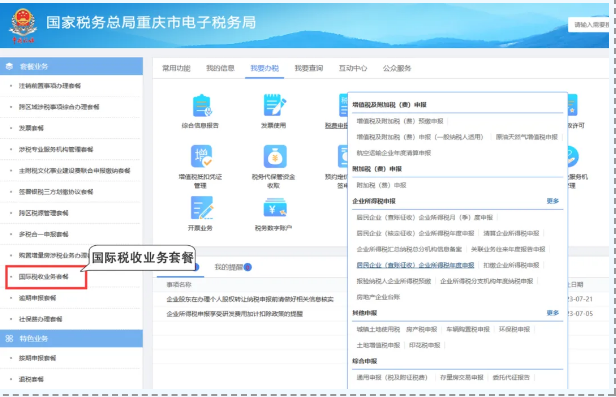Viewport: 616px width, 397px height.
Task: Expand 更多 beside 其他申报
Action: pyautogui.click(x=552, y=313)
